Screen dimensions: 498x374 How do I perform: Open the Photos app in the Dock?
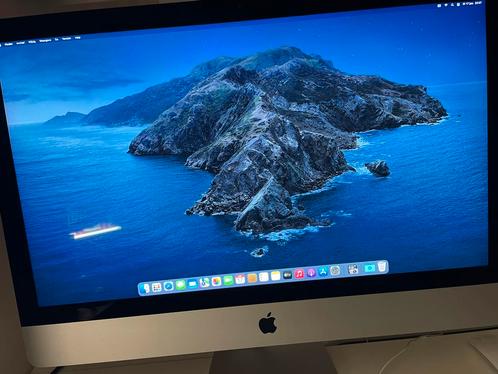(x=216, y=282)
